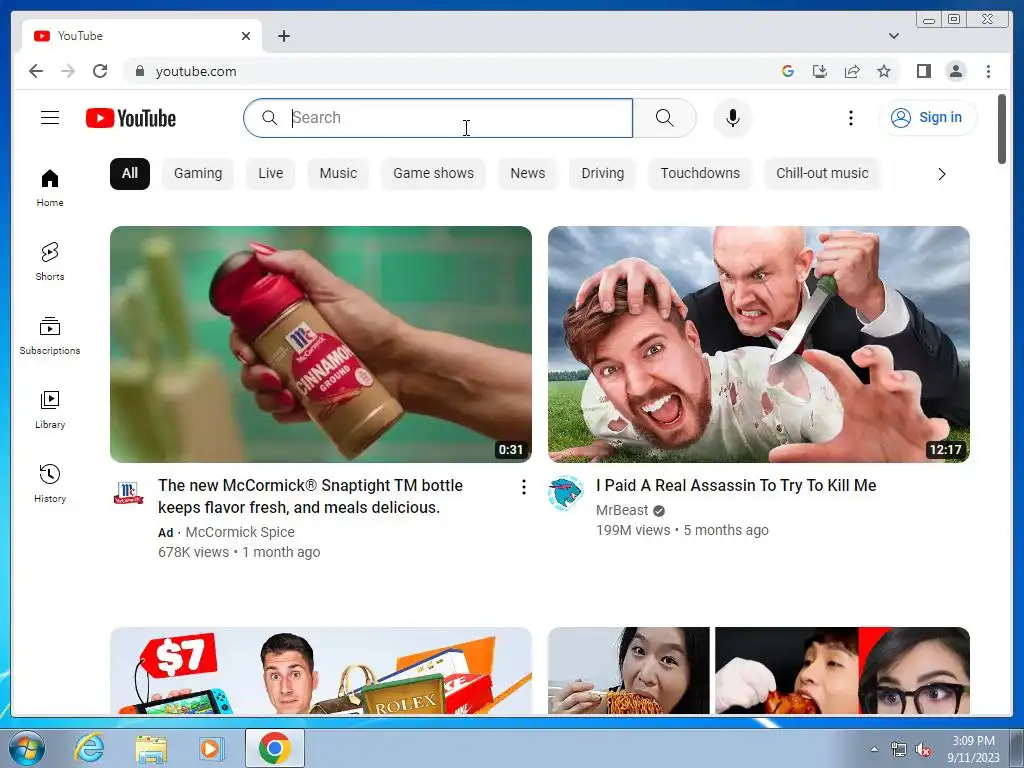Expand the tab search dropdown arrow

[893, 36]
